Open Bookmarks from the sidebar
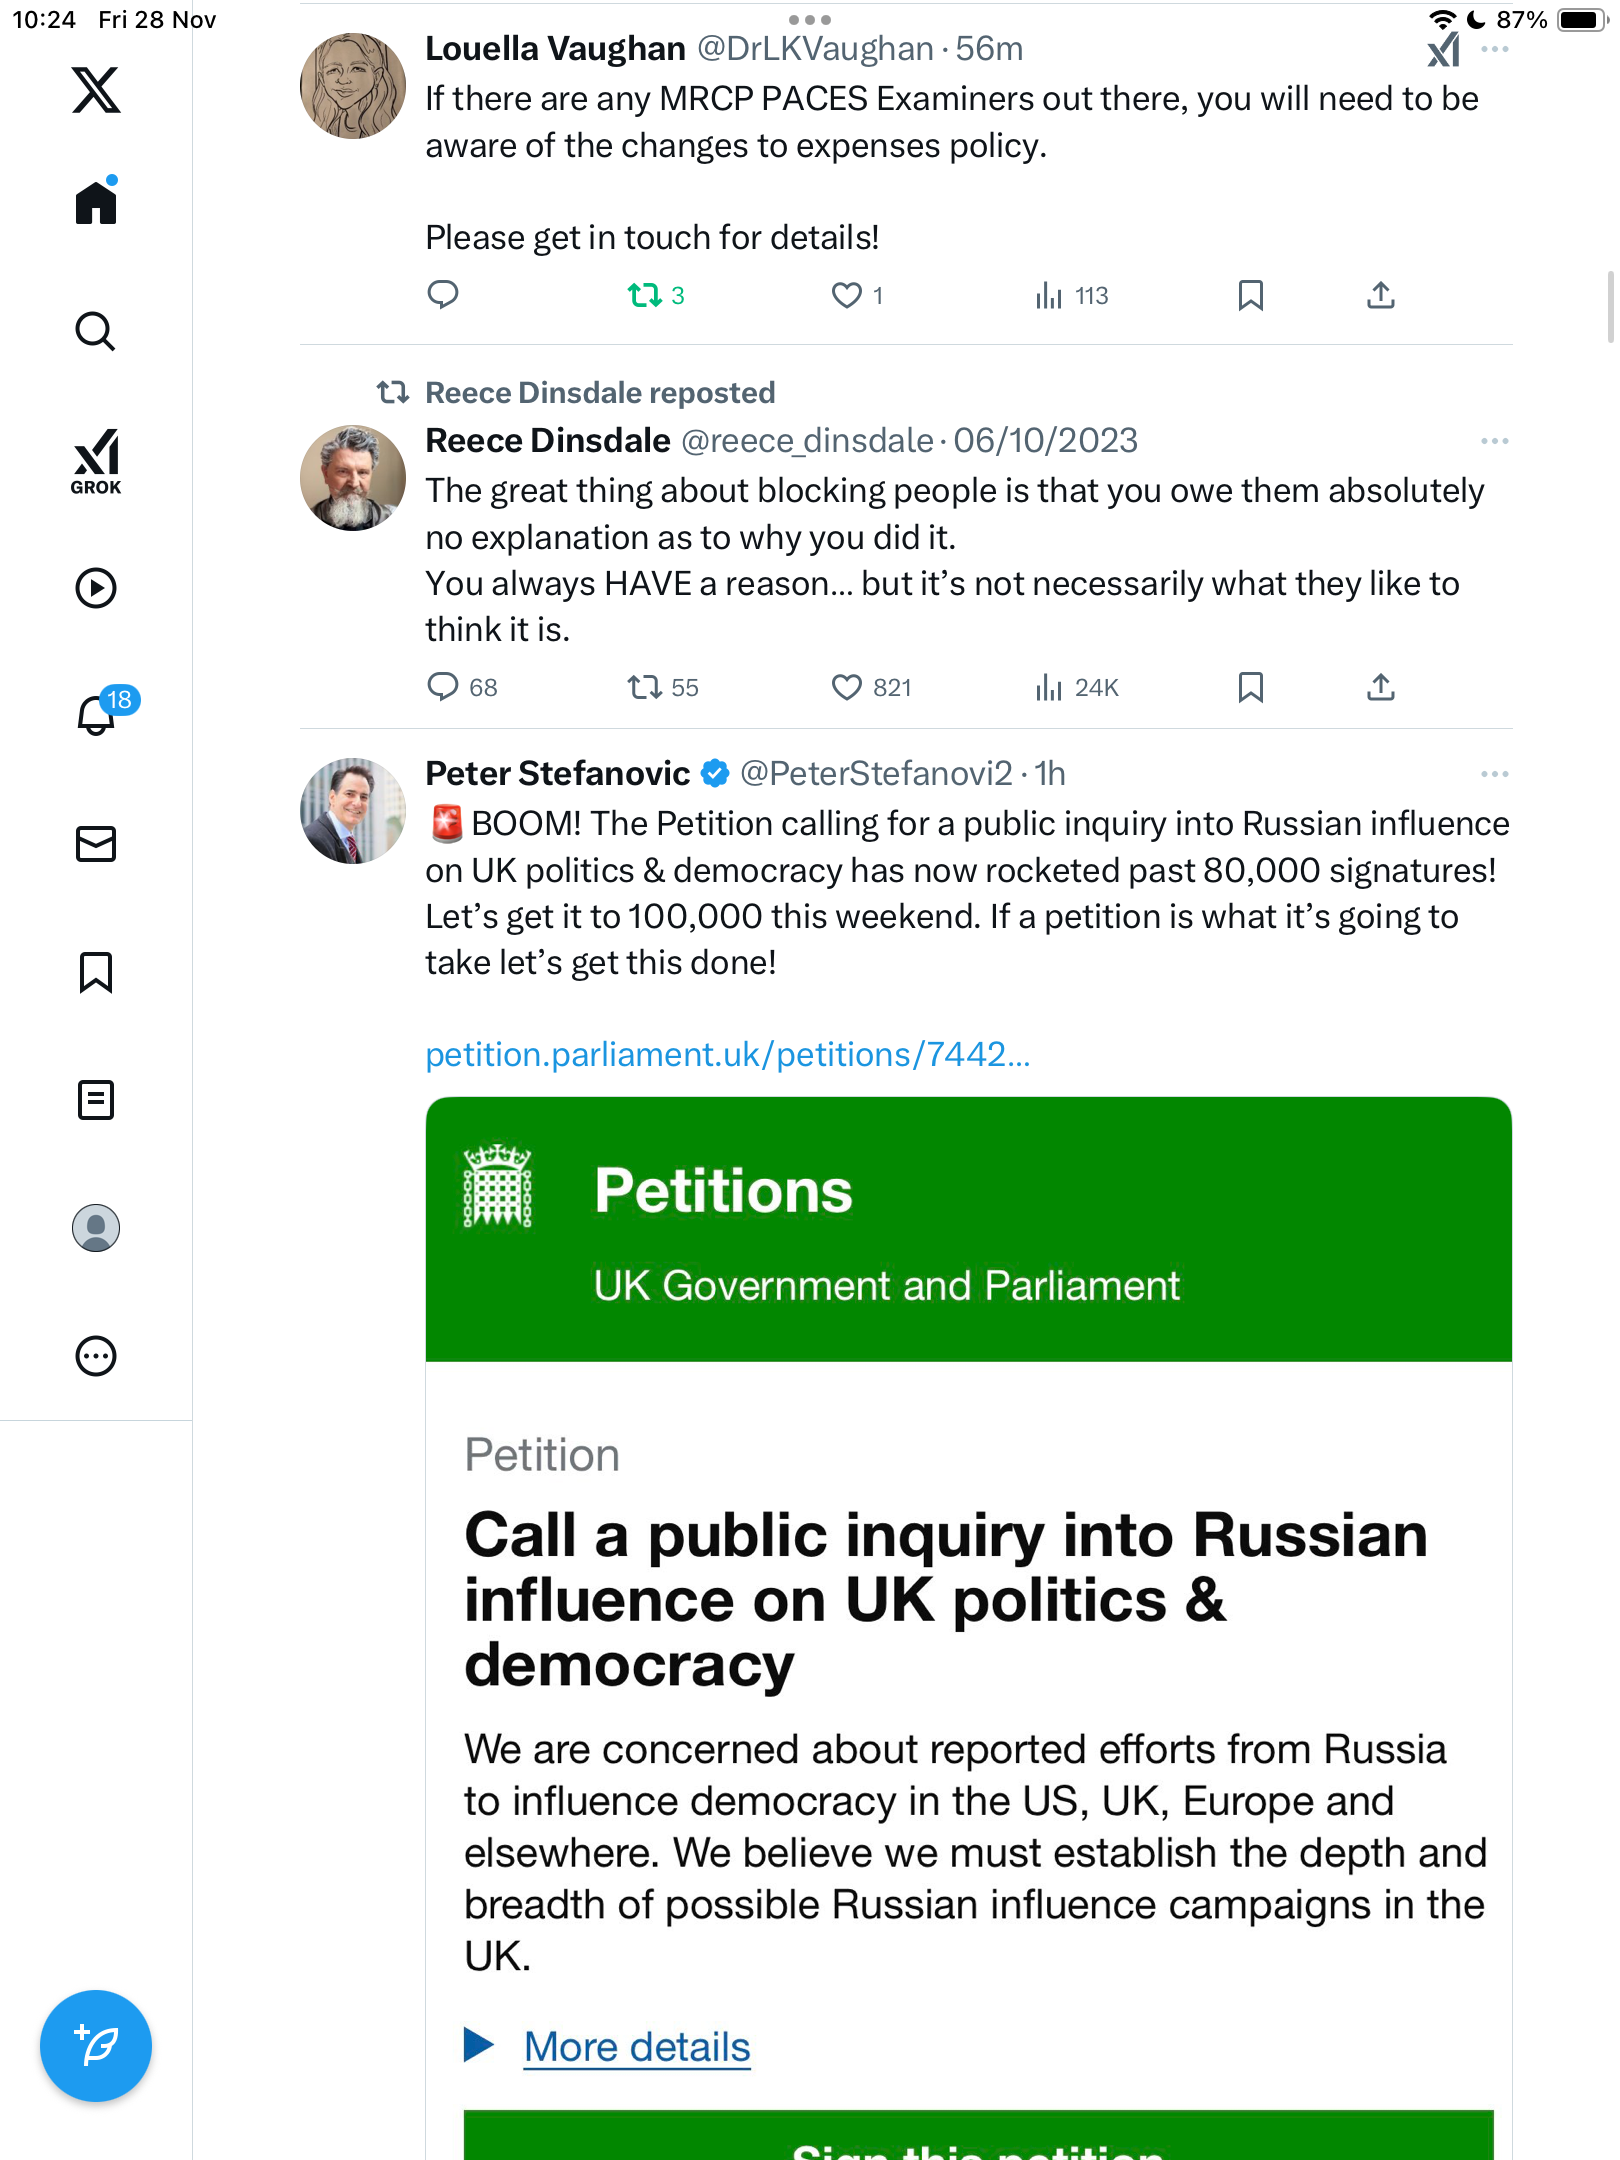 pos(96,972)
